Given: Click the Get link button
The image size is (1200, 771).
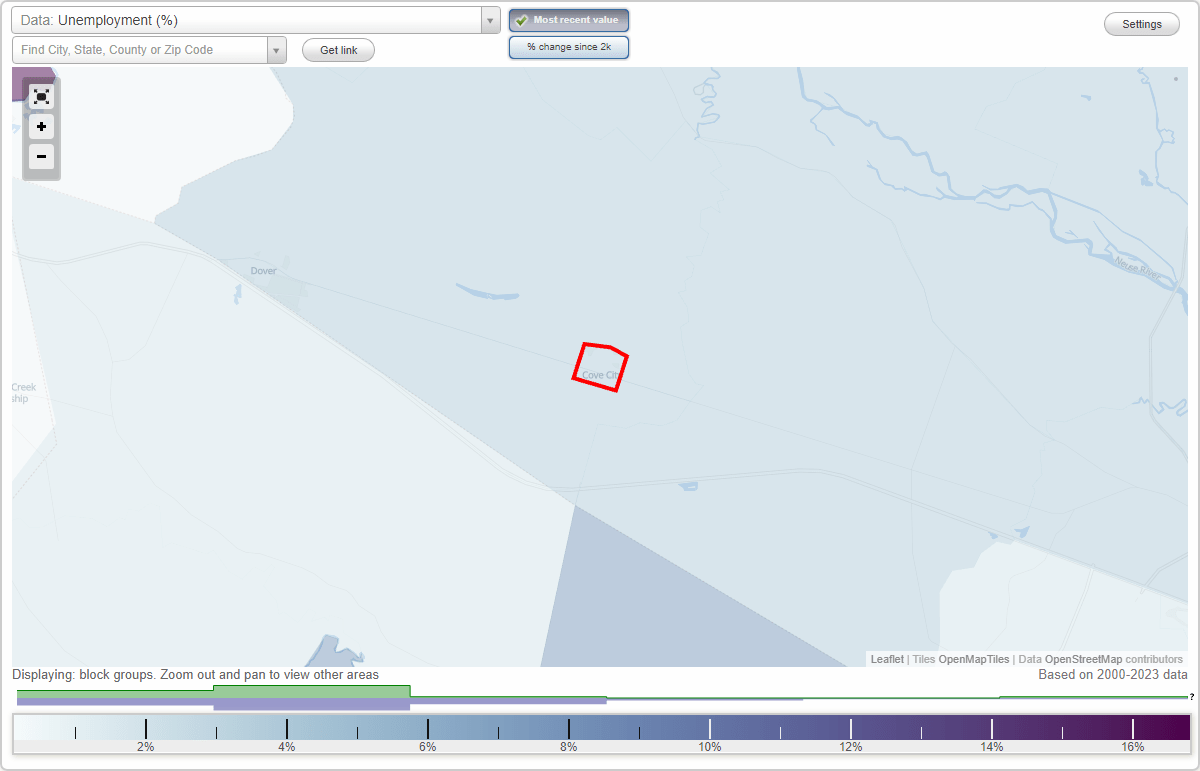Looking at the screenshot, I should point(338,50).
